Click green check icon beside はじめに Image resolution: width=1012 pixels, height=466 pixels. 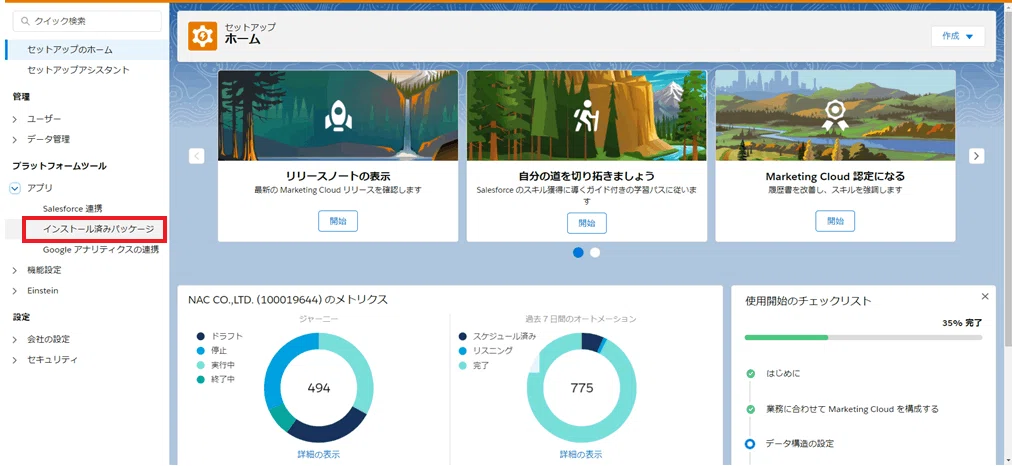click(x=750, y=374)
